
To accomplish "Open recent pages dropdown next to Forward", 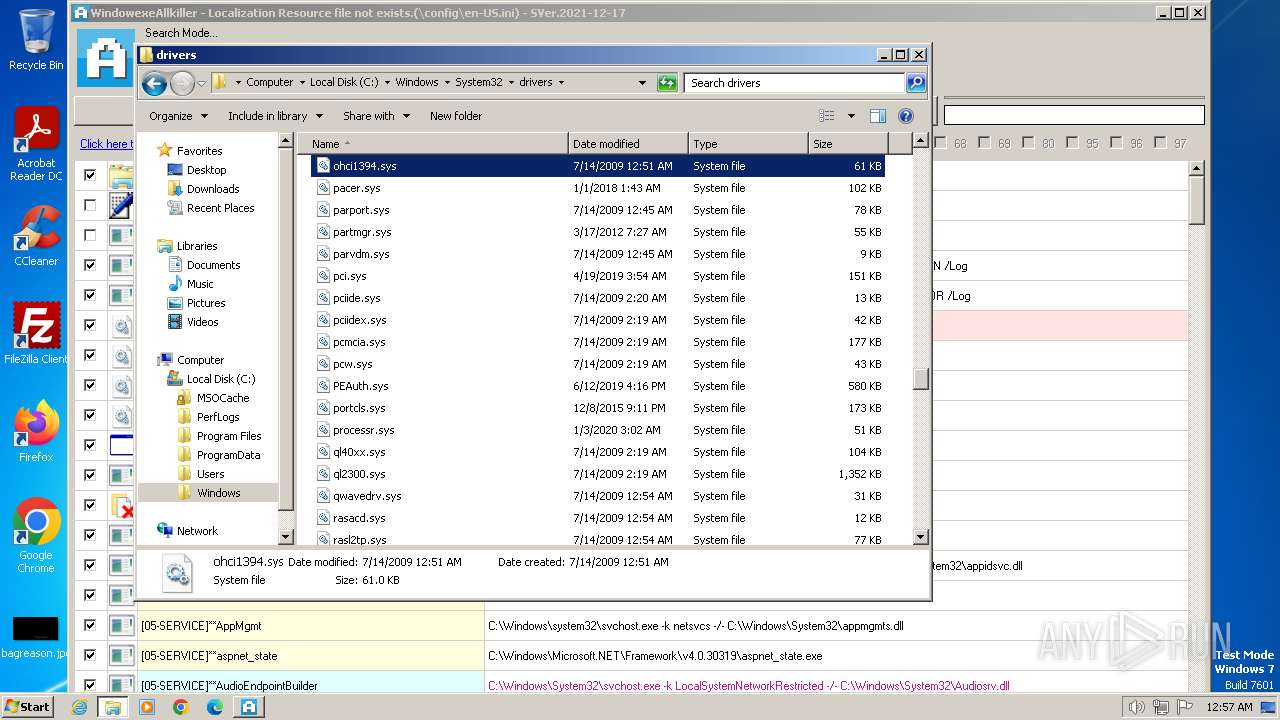I will pyautogui.click(x=201, y=83).
